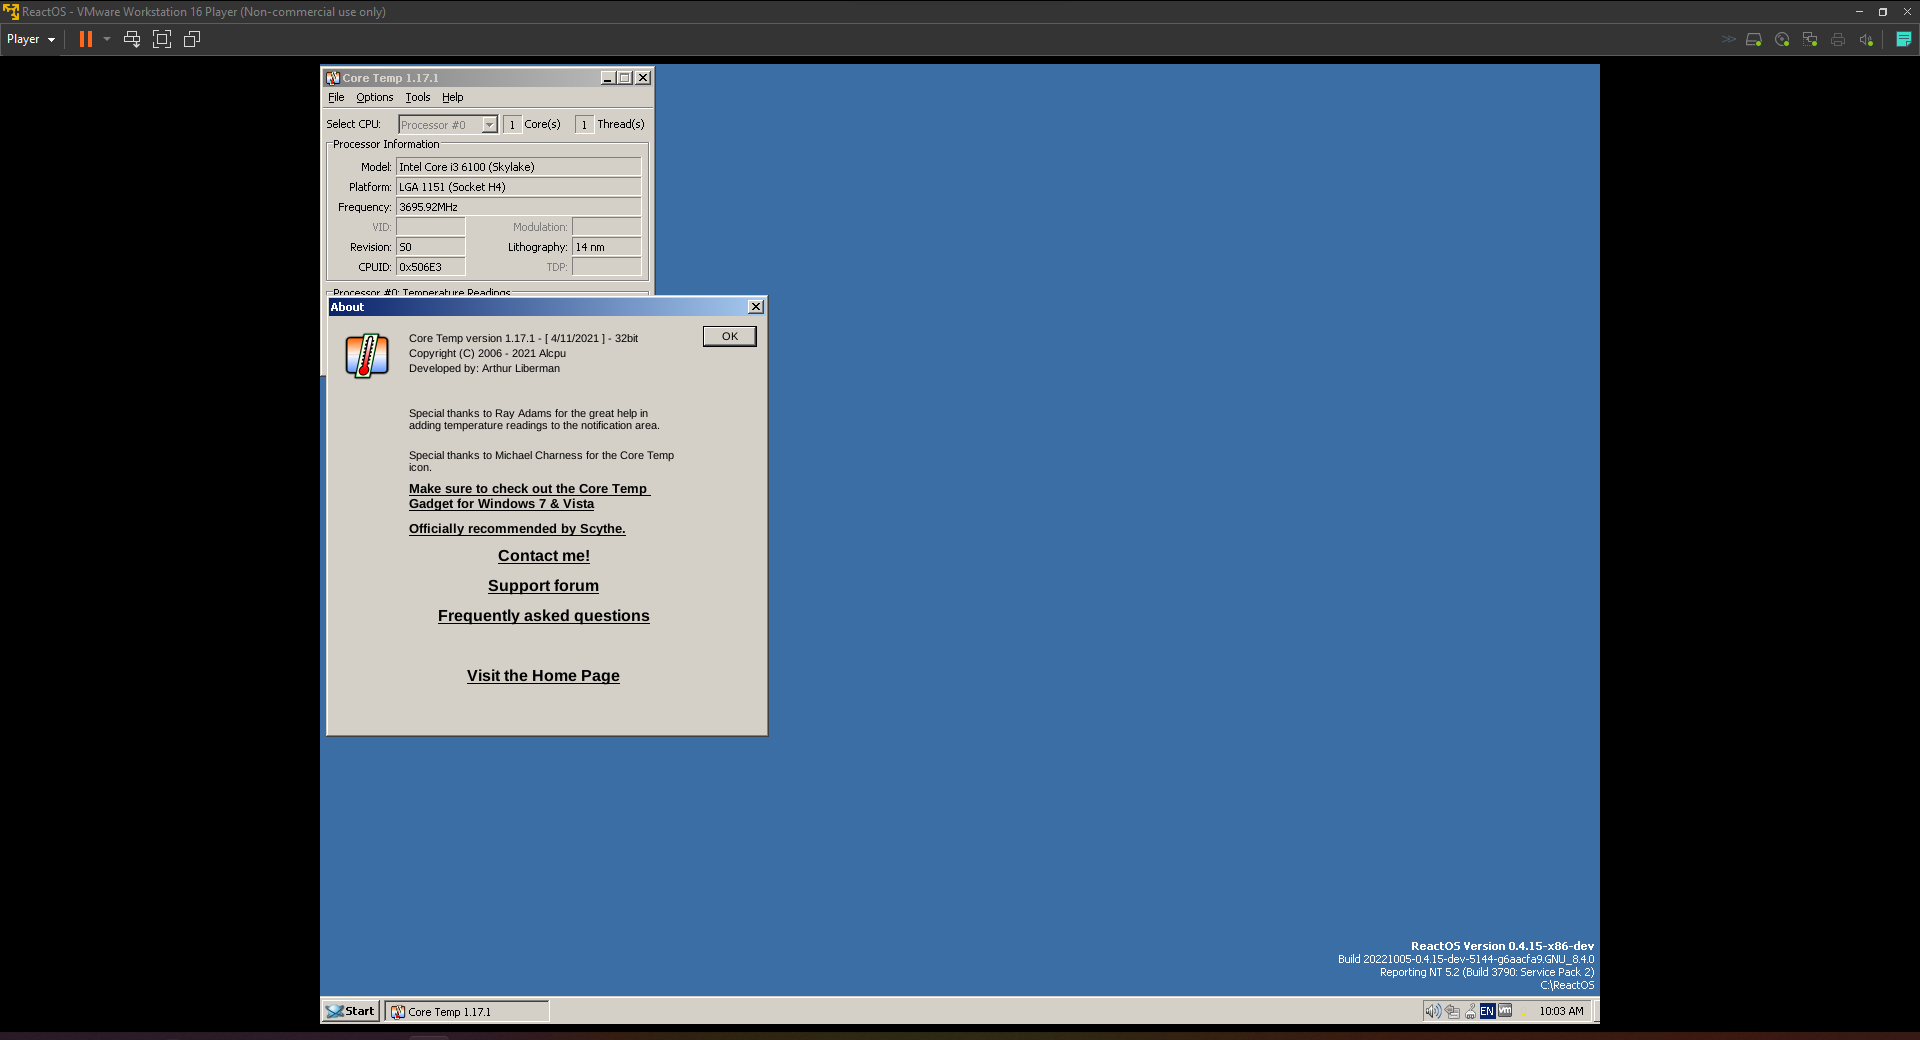Image resolution: width=1920 pixels, height=1040 pixels.
Task: Toggle fullscreen mode in VMware toolbar
Action: point(162,38)
